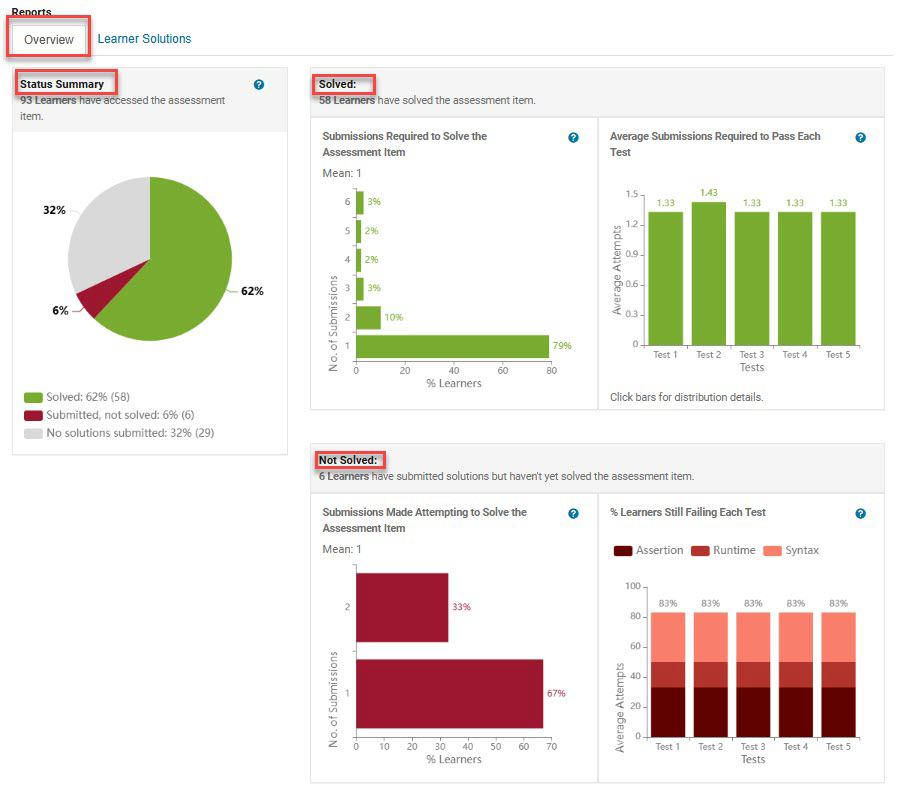This screenshot has width=898, height=789.
Task: Click '93 Learners' text in Status Summary
Action: click(48, 100)
